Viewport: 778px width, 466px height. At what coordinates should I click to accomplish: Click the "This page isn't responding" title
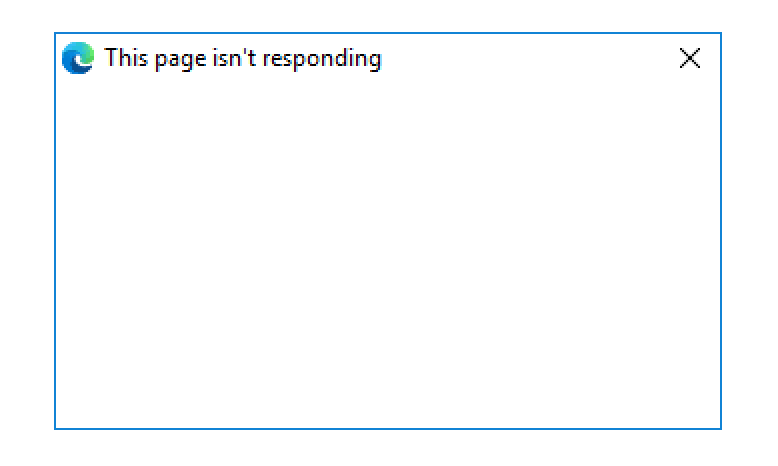[x=243, y=59]
